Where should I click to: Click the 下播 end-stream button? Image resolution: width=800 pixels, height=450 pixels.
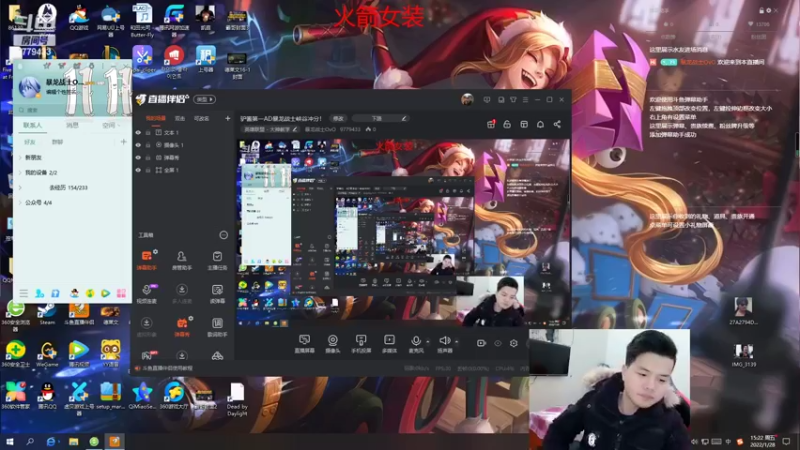[x=377, y=118]
